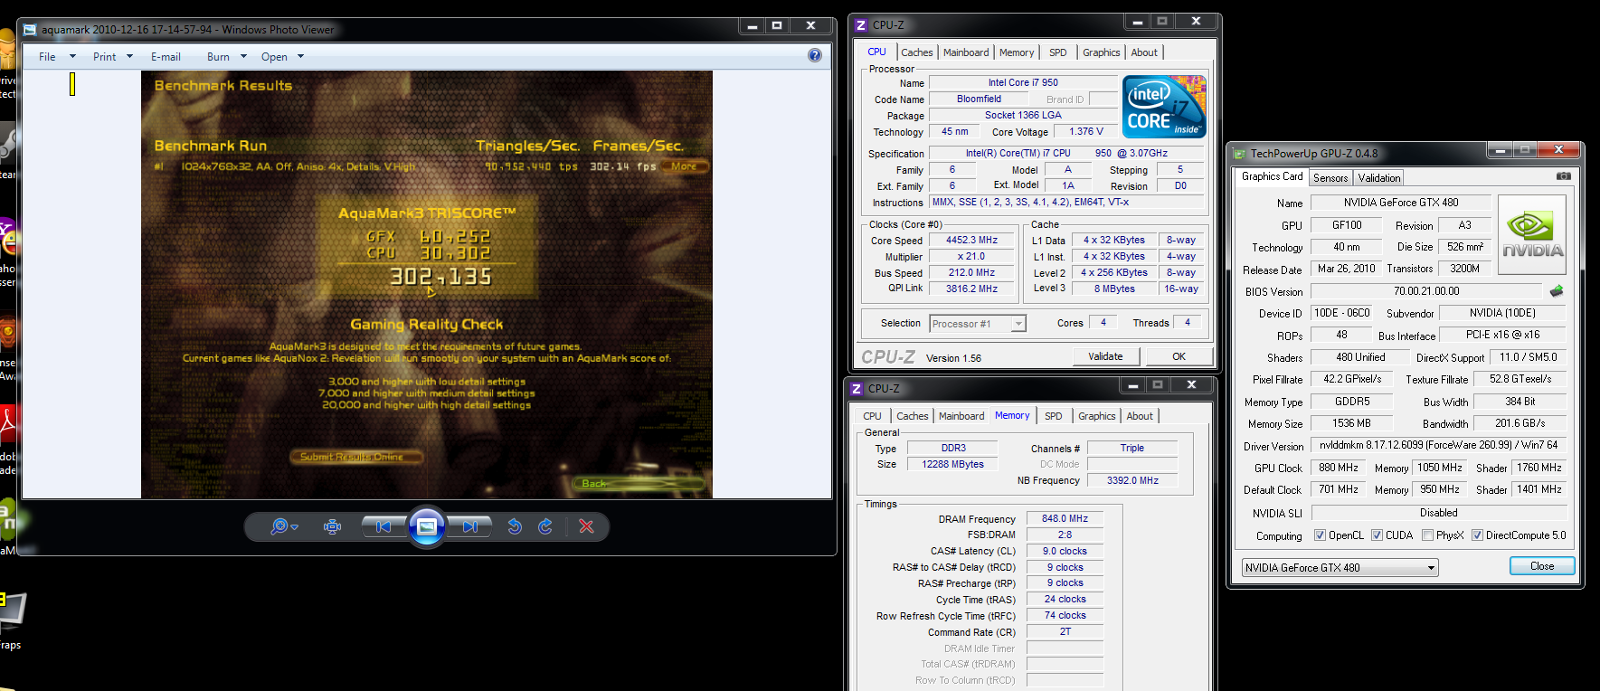Toggle the PhysX checkbox in GPU-Z
The width and height of the screenshot is (1600, 691).
tap(1427, 535)
